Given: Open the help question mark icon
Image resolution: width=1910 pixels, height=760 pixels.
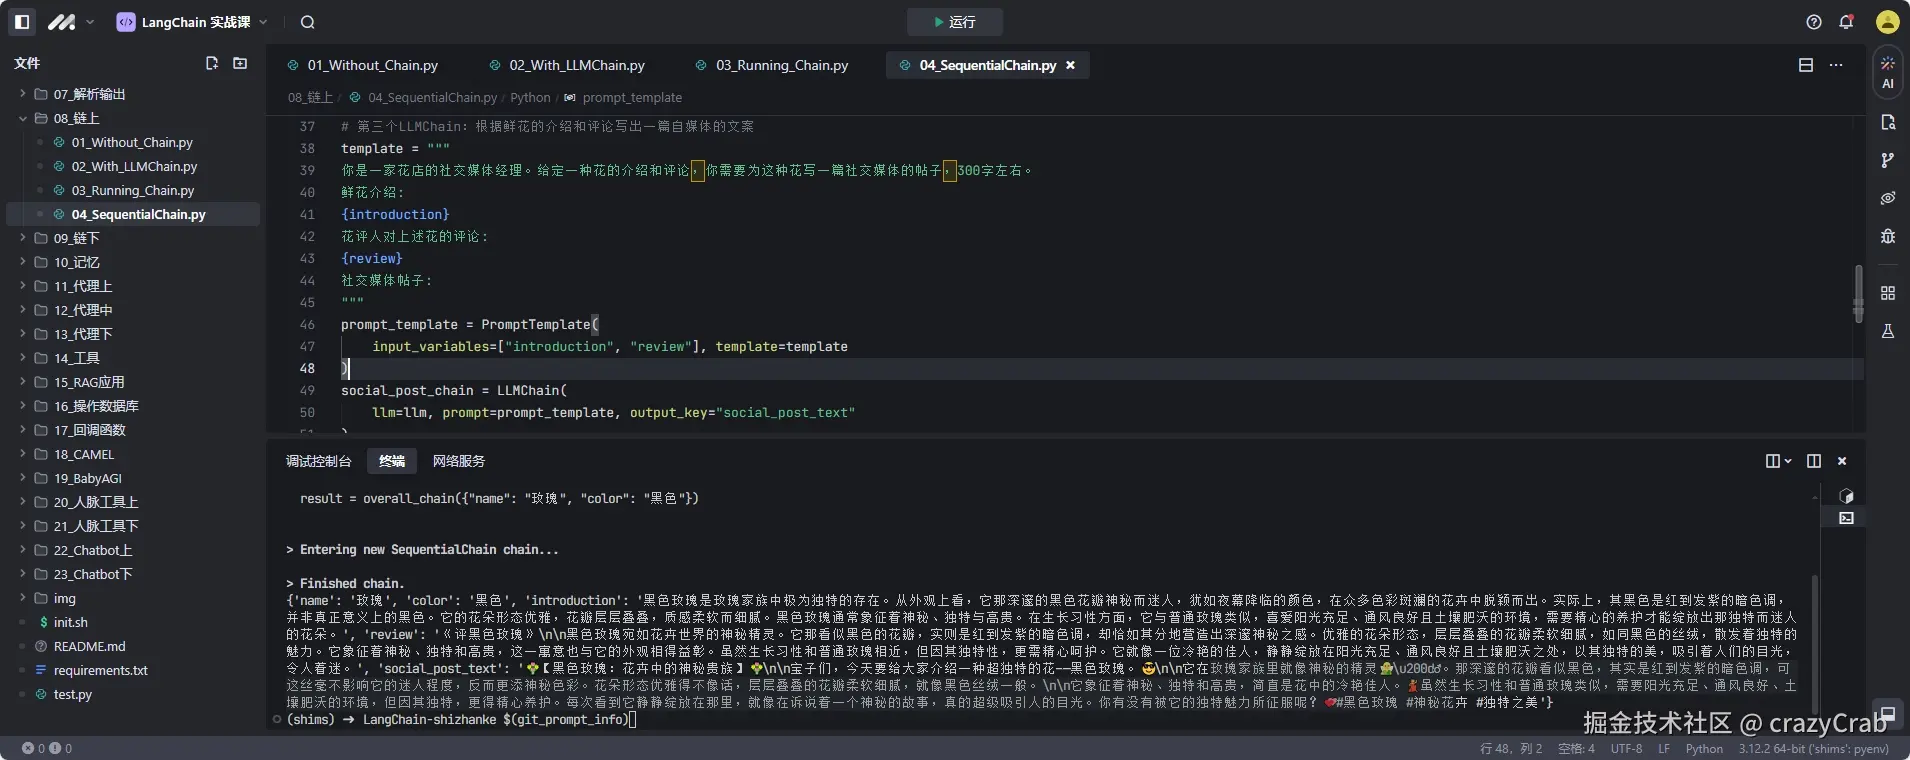Looking at the screenshot, I should click(1814, 22).
